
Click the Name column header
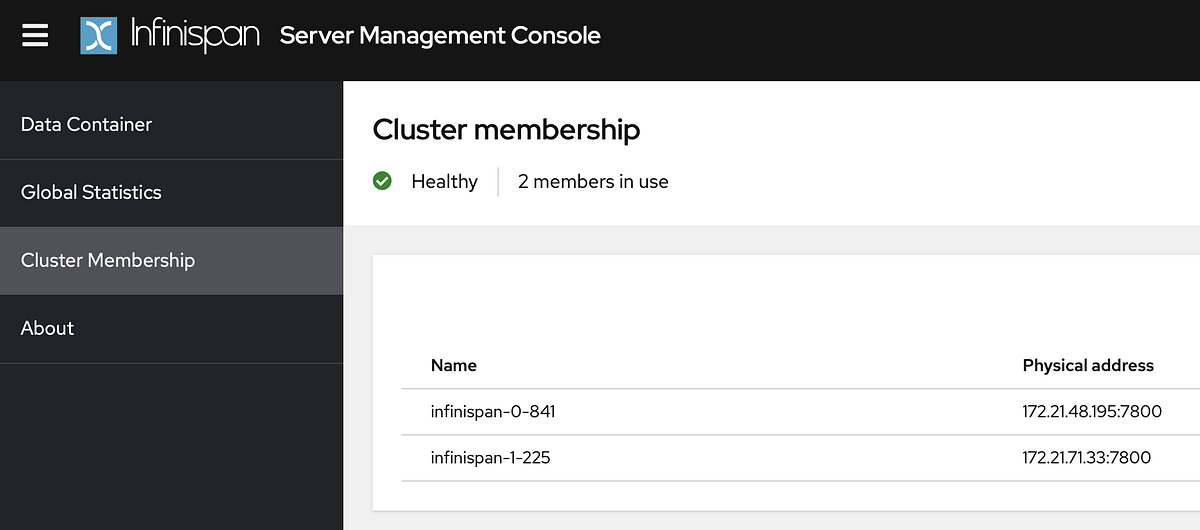point(454,365)
